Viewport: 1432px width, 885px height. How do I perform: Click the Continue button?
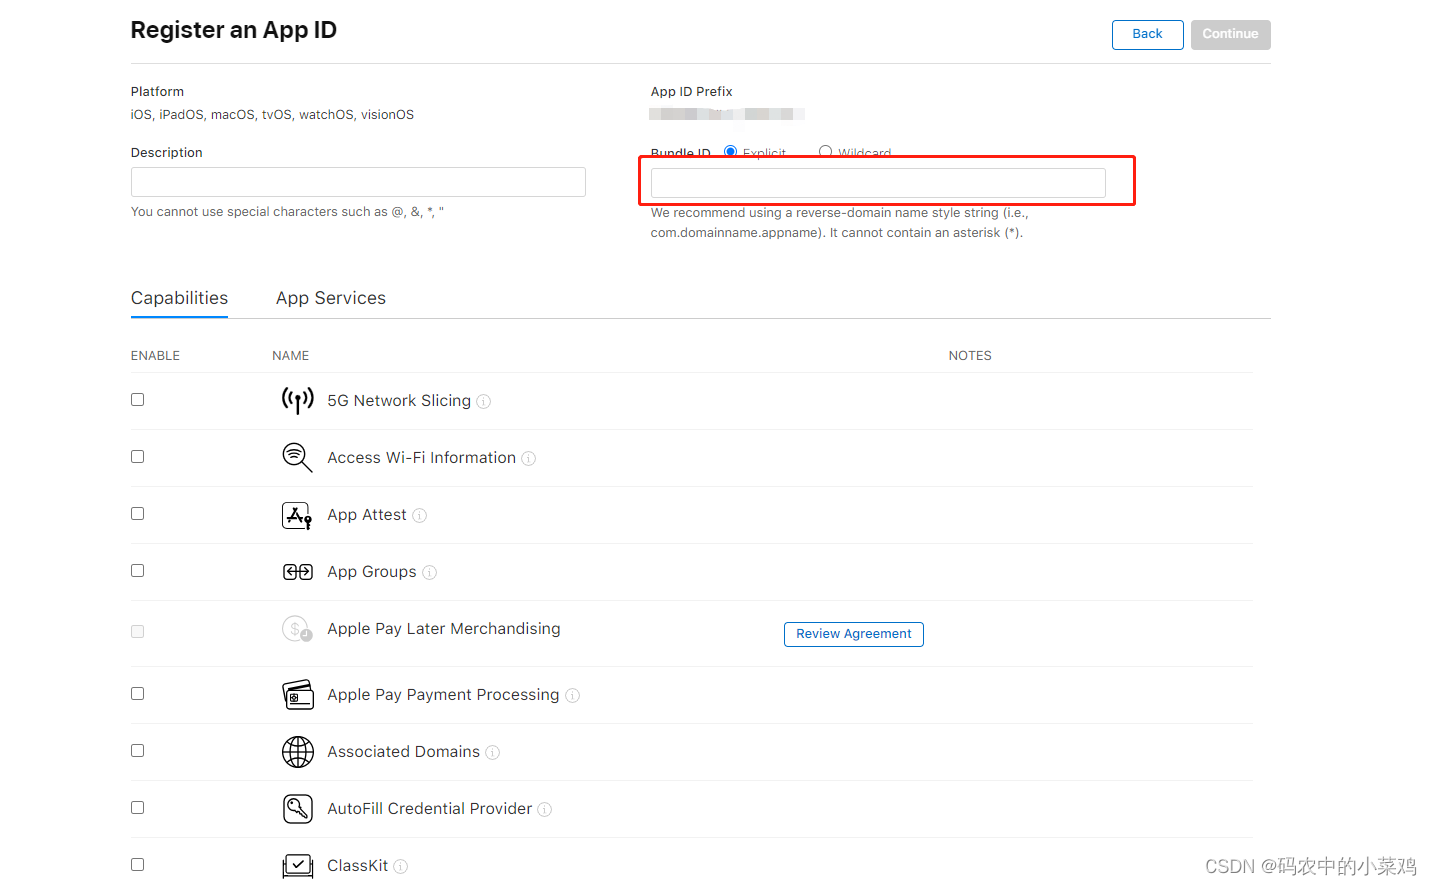[x=1231, y=34]
